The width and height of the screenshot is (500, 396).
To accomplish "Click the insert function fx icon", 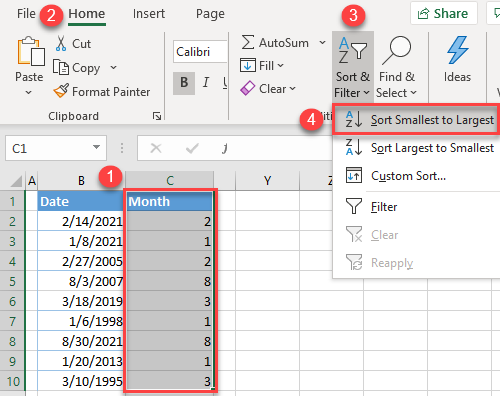I will (x=225, y=148).
